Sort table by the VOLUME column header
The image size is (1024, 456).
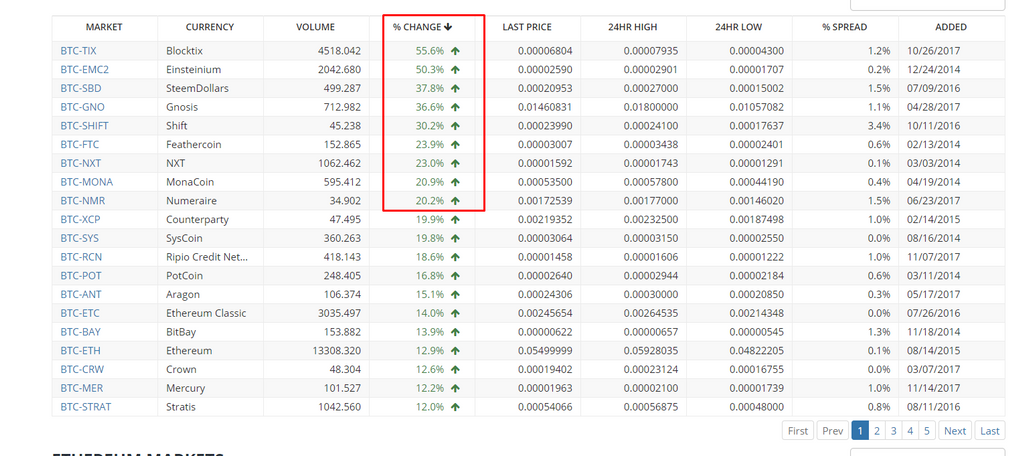coord(315,27)
